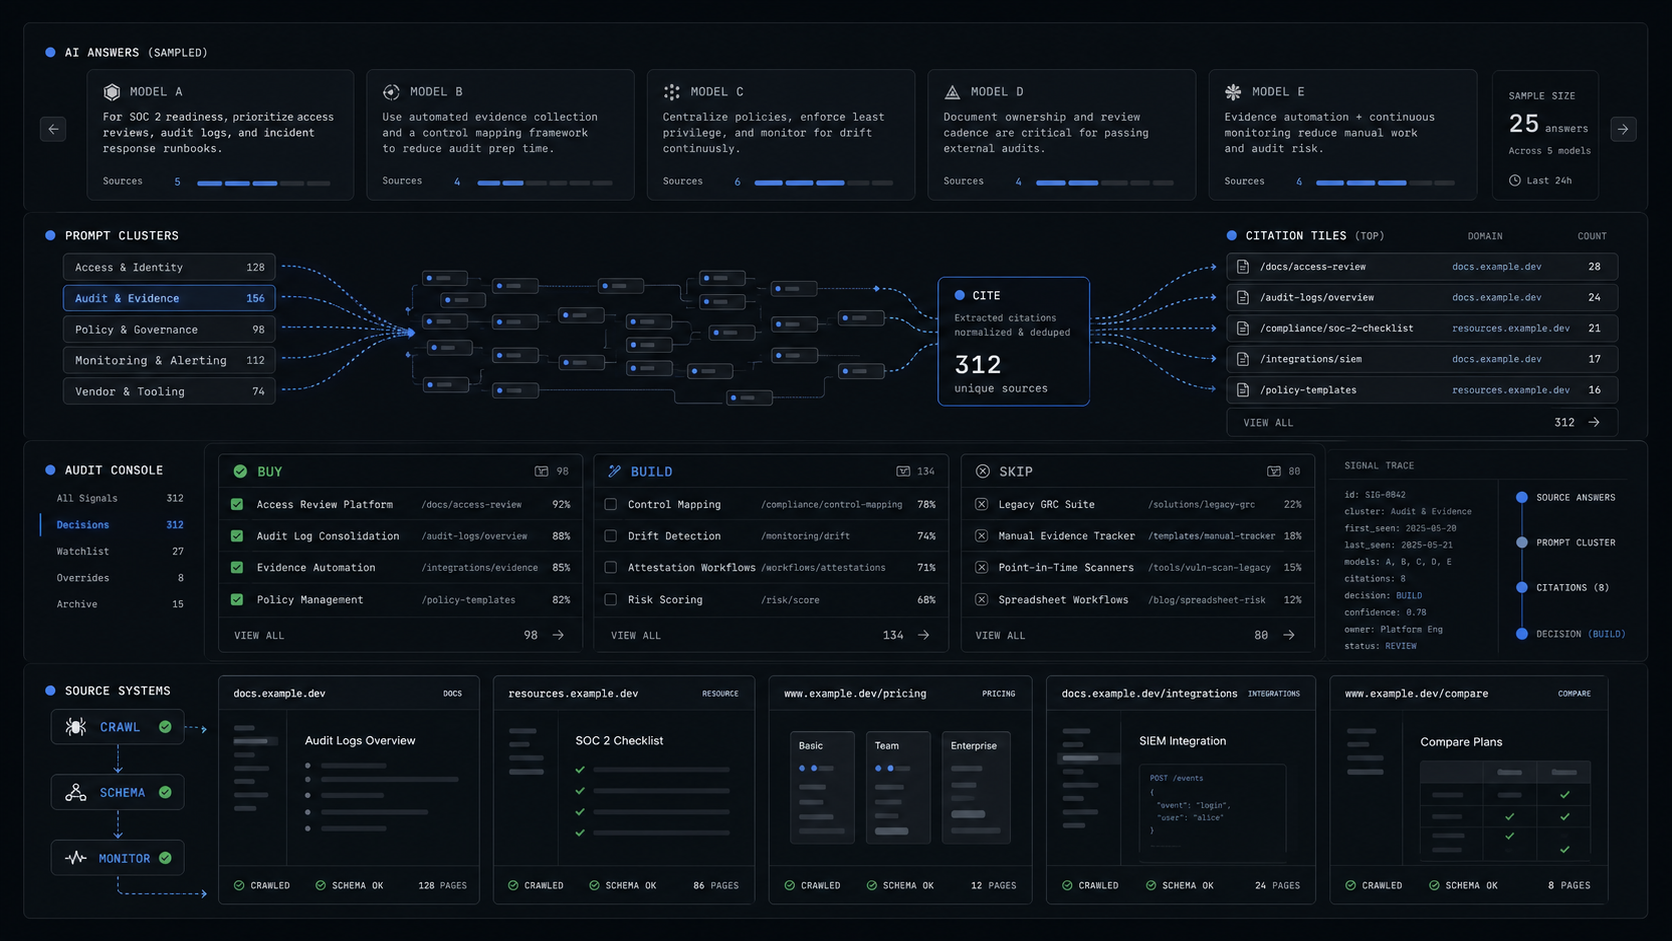This screenshot has width=1672, height=941.
Task: Click Model C sources progress bar
Action: click(x=823, y=183)
